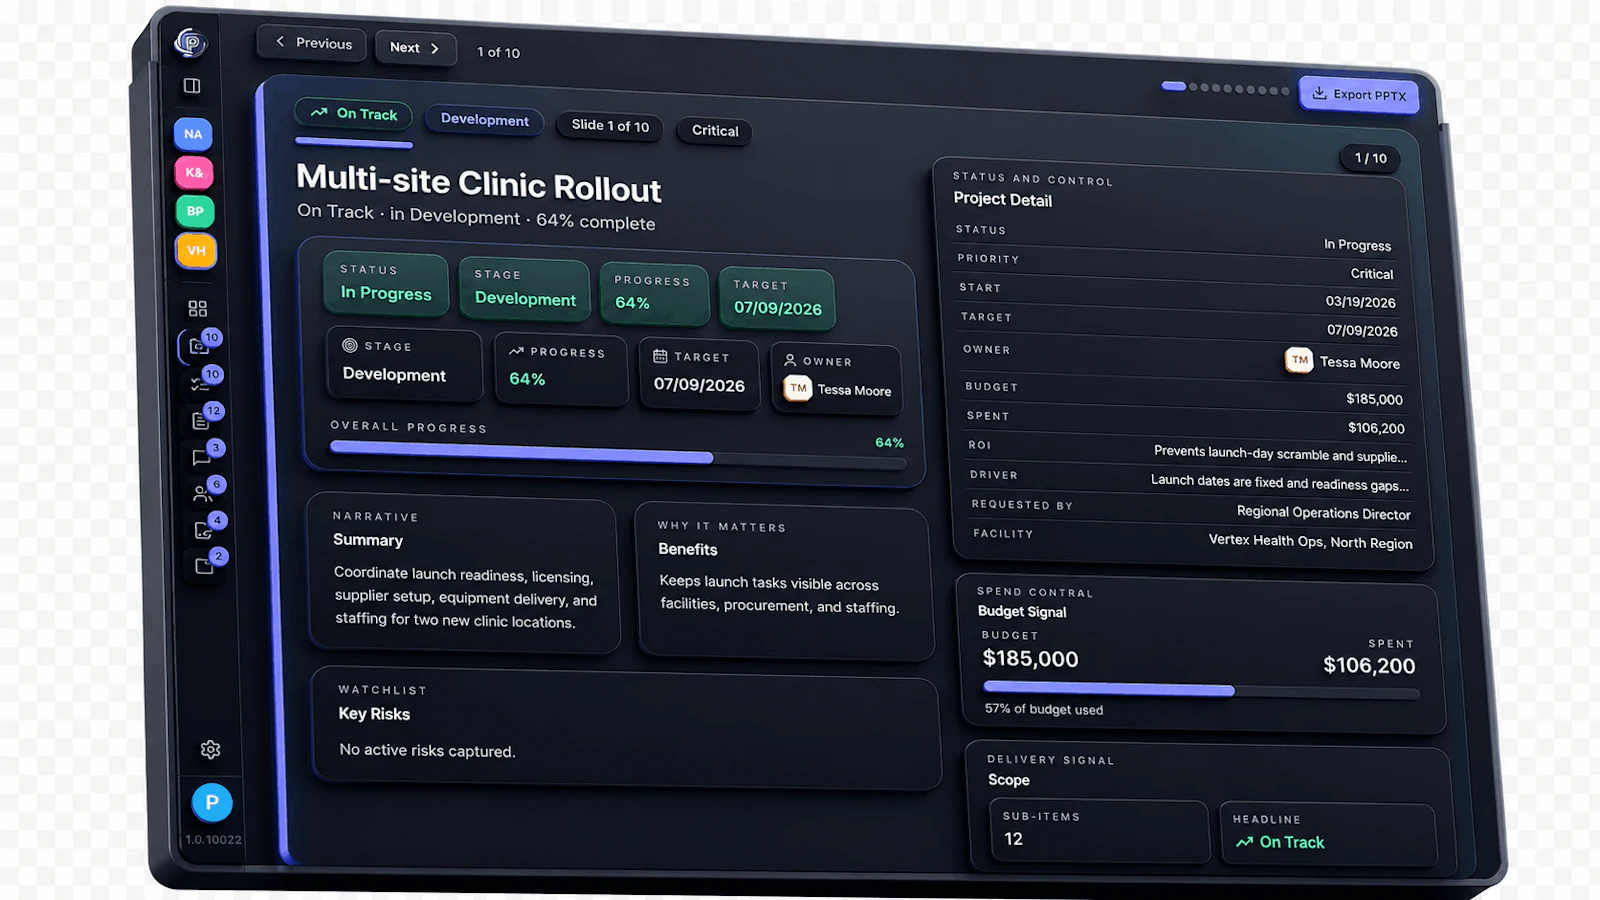
Task: Click the green Status In Progress card
Action: (x=386, y=284)
